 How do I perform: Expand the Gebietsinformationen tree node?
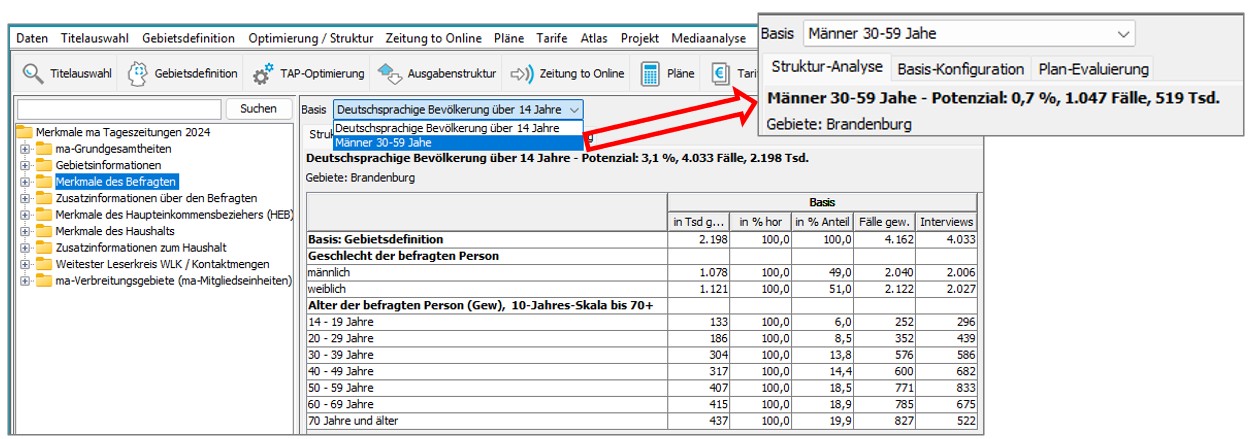[x=25, y=165]
